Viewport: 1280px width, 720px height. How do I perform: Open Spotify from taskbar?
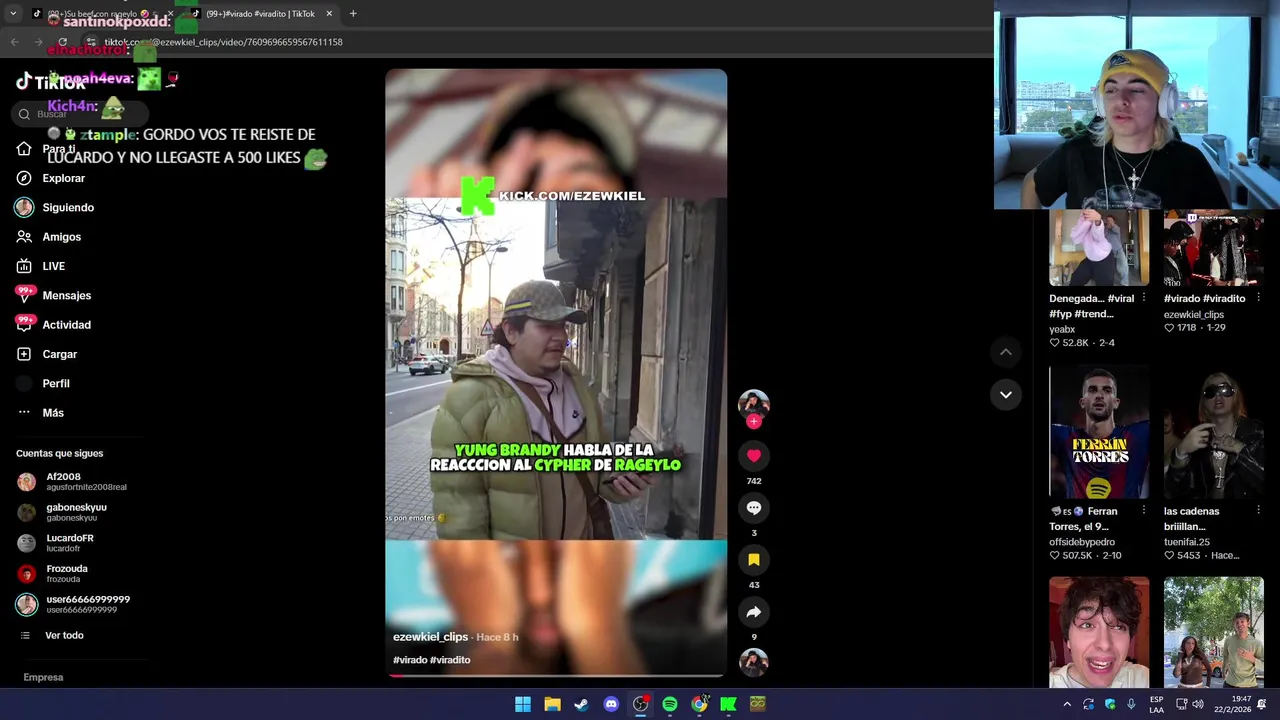pos(670,704)
